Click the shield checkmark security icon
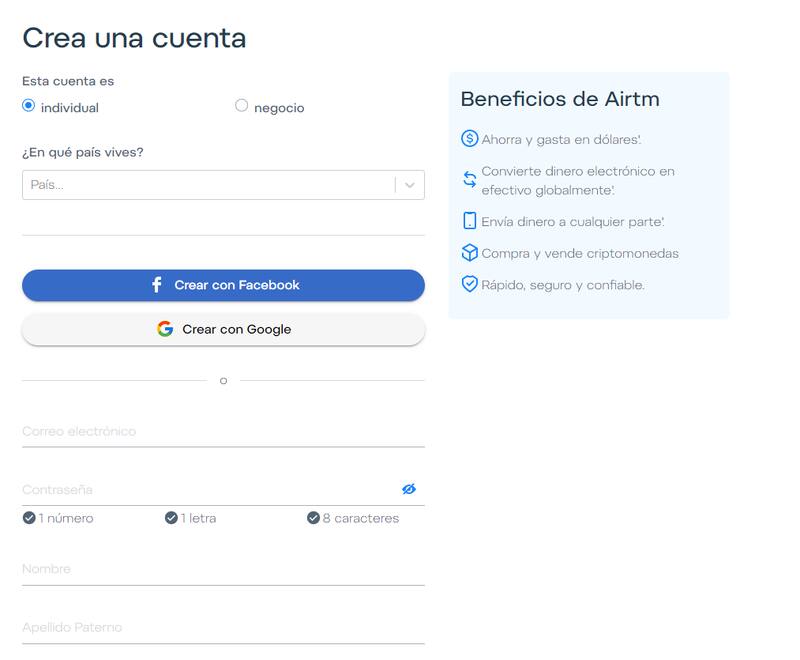Image resolution: width=800 pixels, height=660 pixels. pos(469,284)
